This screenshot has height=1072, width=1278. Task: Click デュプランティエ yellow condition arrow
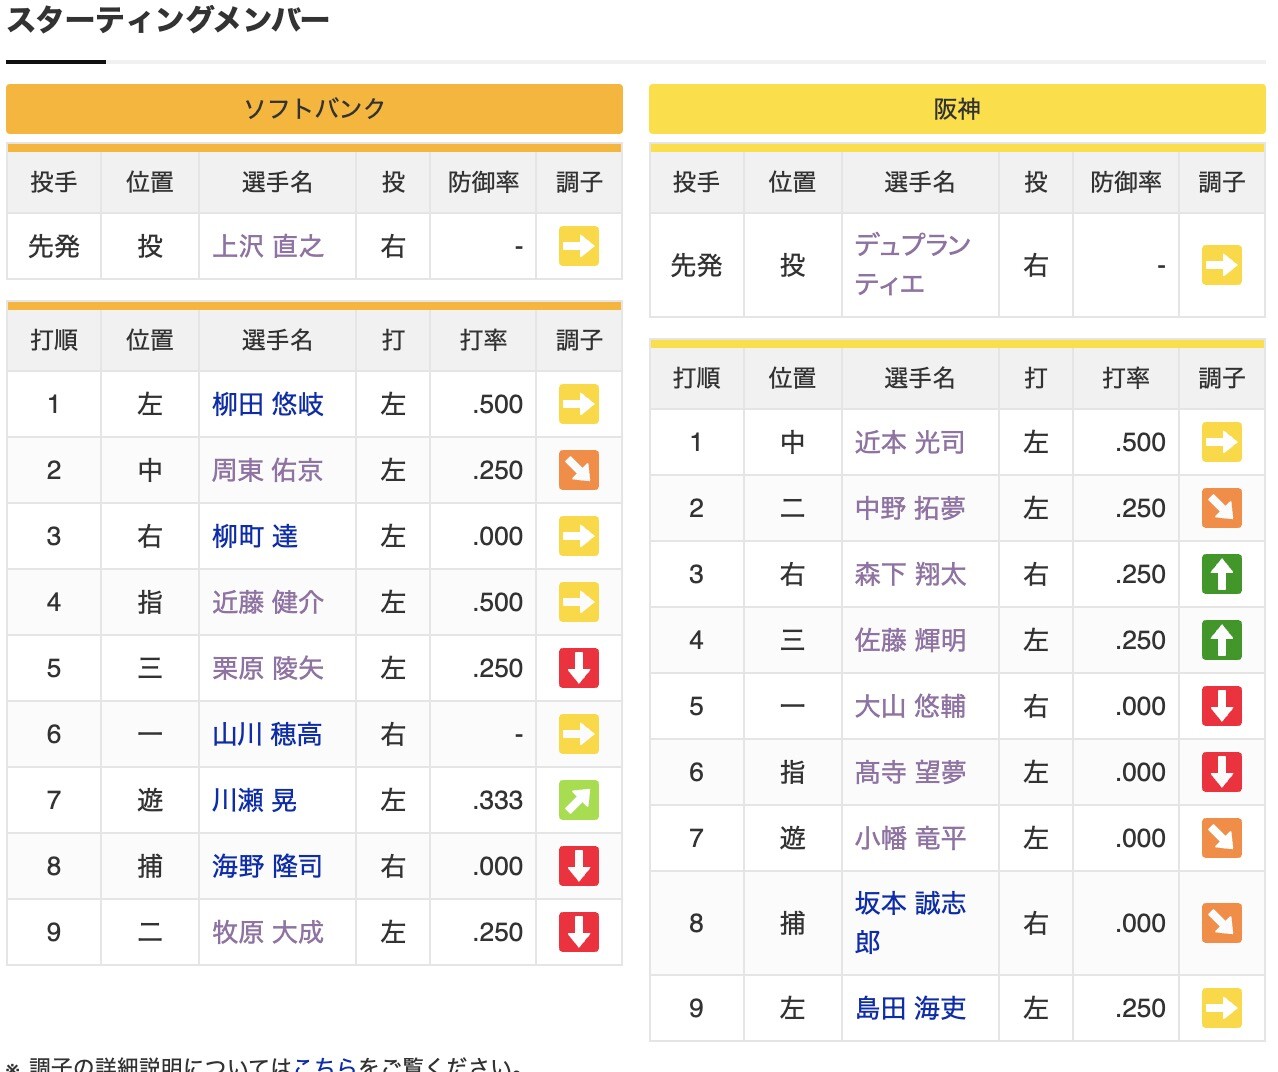click(x=1222, y=265)
